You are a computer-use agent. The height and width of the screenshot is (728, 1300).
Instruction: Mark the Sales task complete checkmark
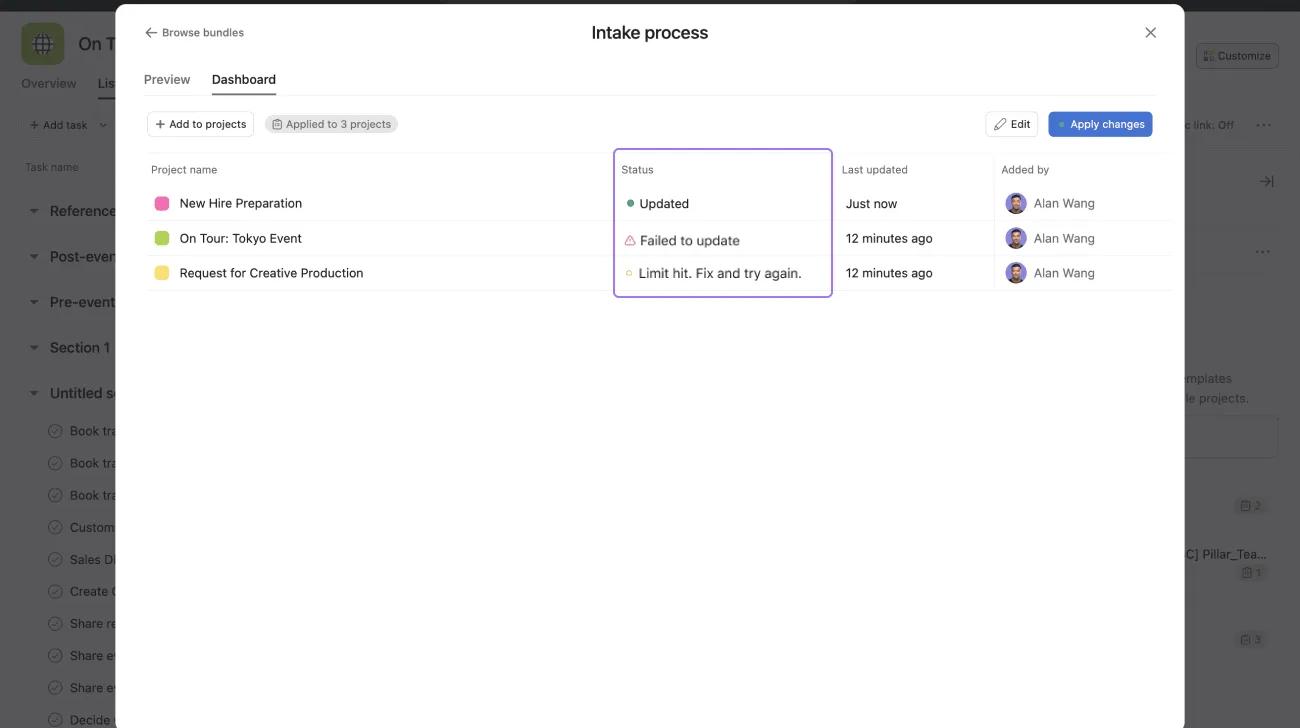tap(55, 560)
